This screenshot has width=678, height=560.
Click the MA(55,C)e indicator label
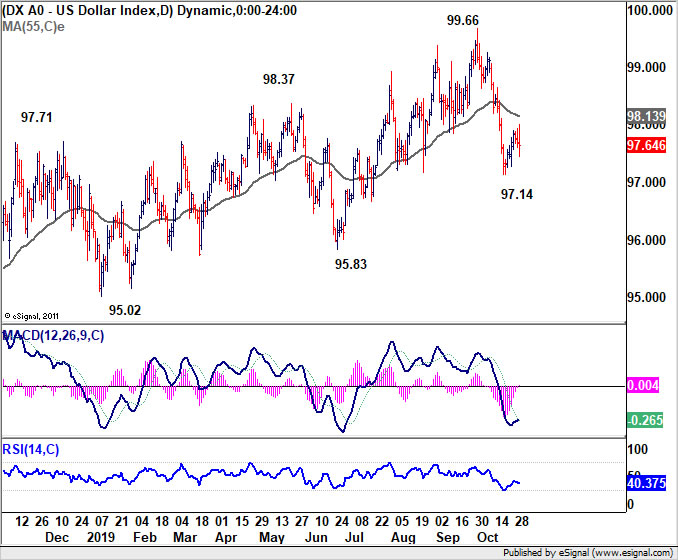[33, 27]
